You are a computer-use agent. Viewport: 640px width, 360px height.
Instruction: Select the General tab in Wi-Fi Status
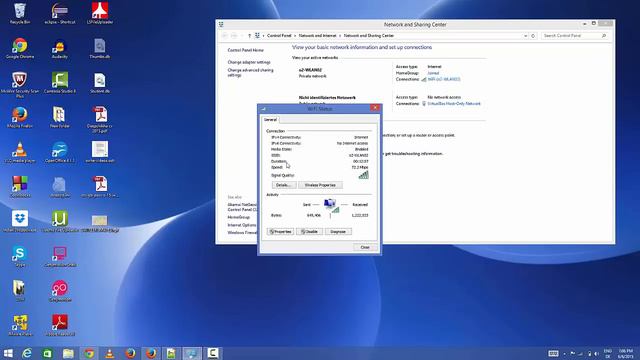[270, 120]
